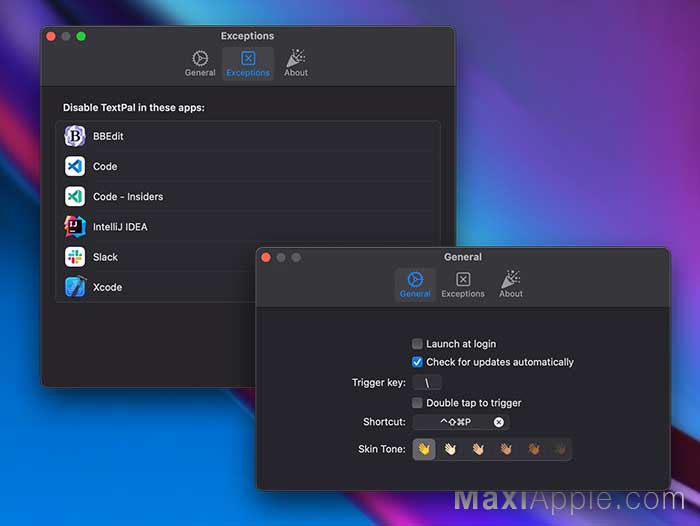
Task: Click the Code - Insiders icon
Action: coord(75,196)
